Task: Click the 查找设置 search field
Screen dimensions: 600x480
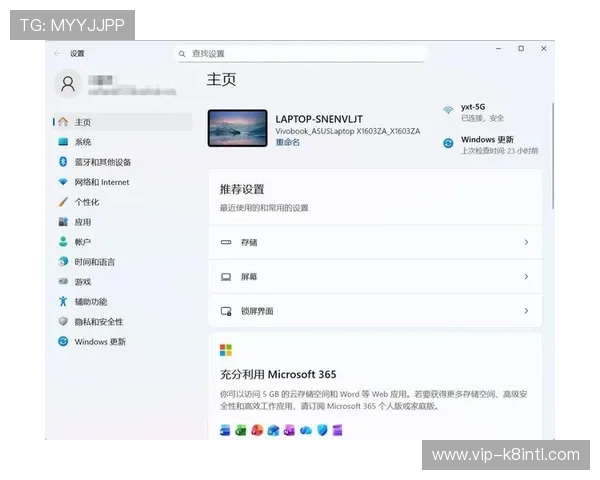Action: [x=301, y=54]
